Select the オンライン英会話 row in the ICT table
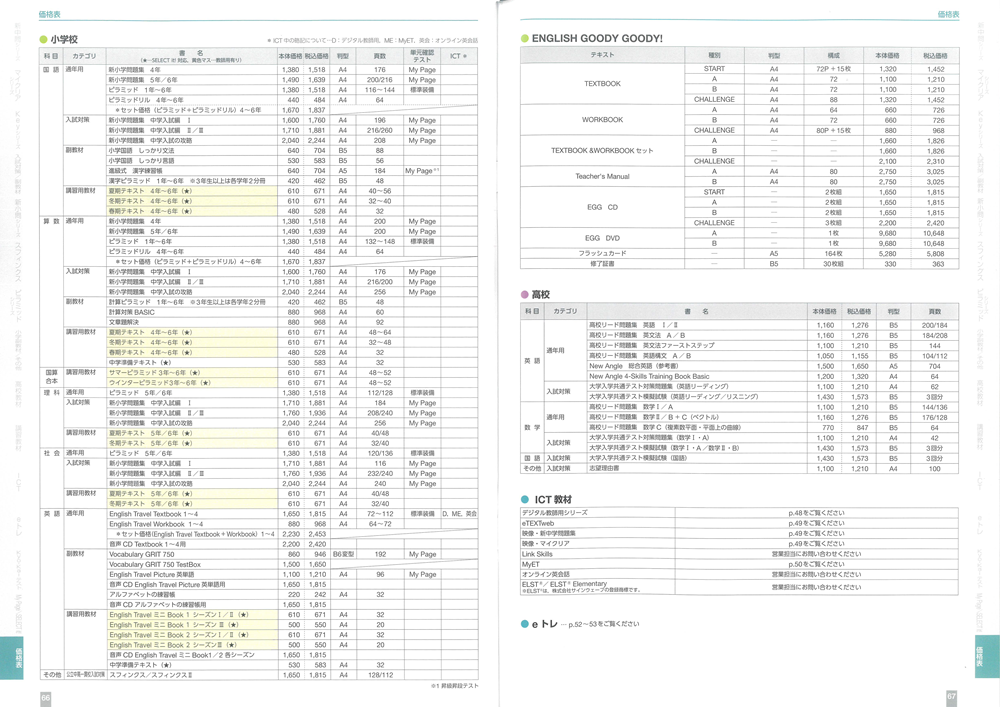1000x707 pixels. tap(739, 574)
